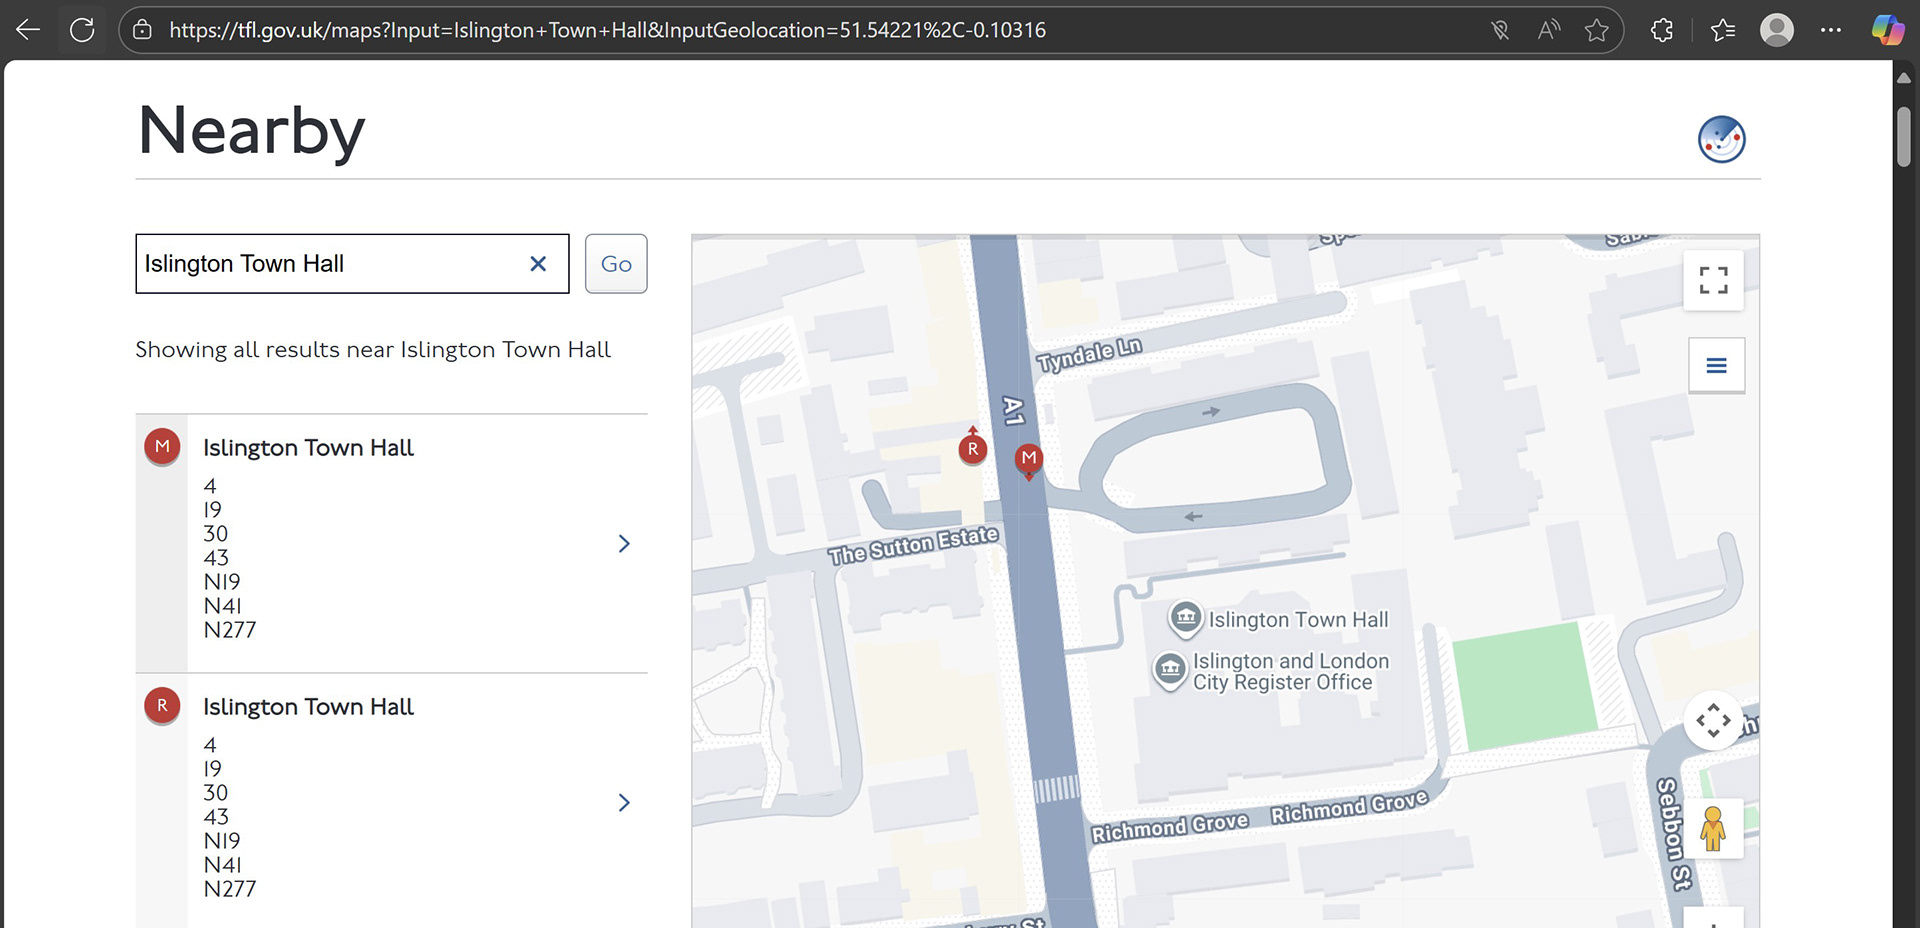The width and height of the screenshot is (1920, 928).
Task: Expand stop M details chevron
Action: [624, 544]
